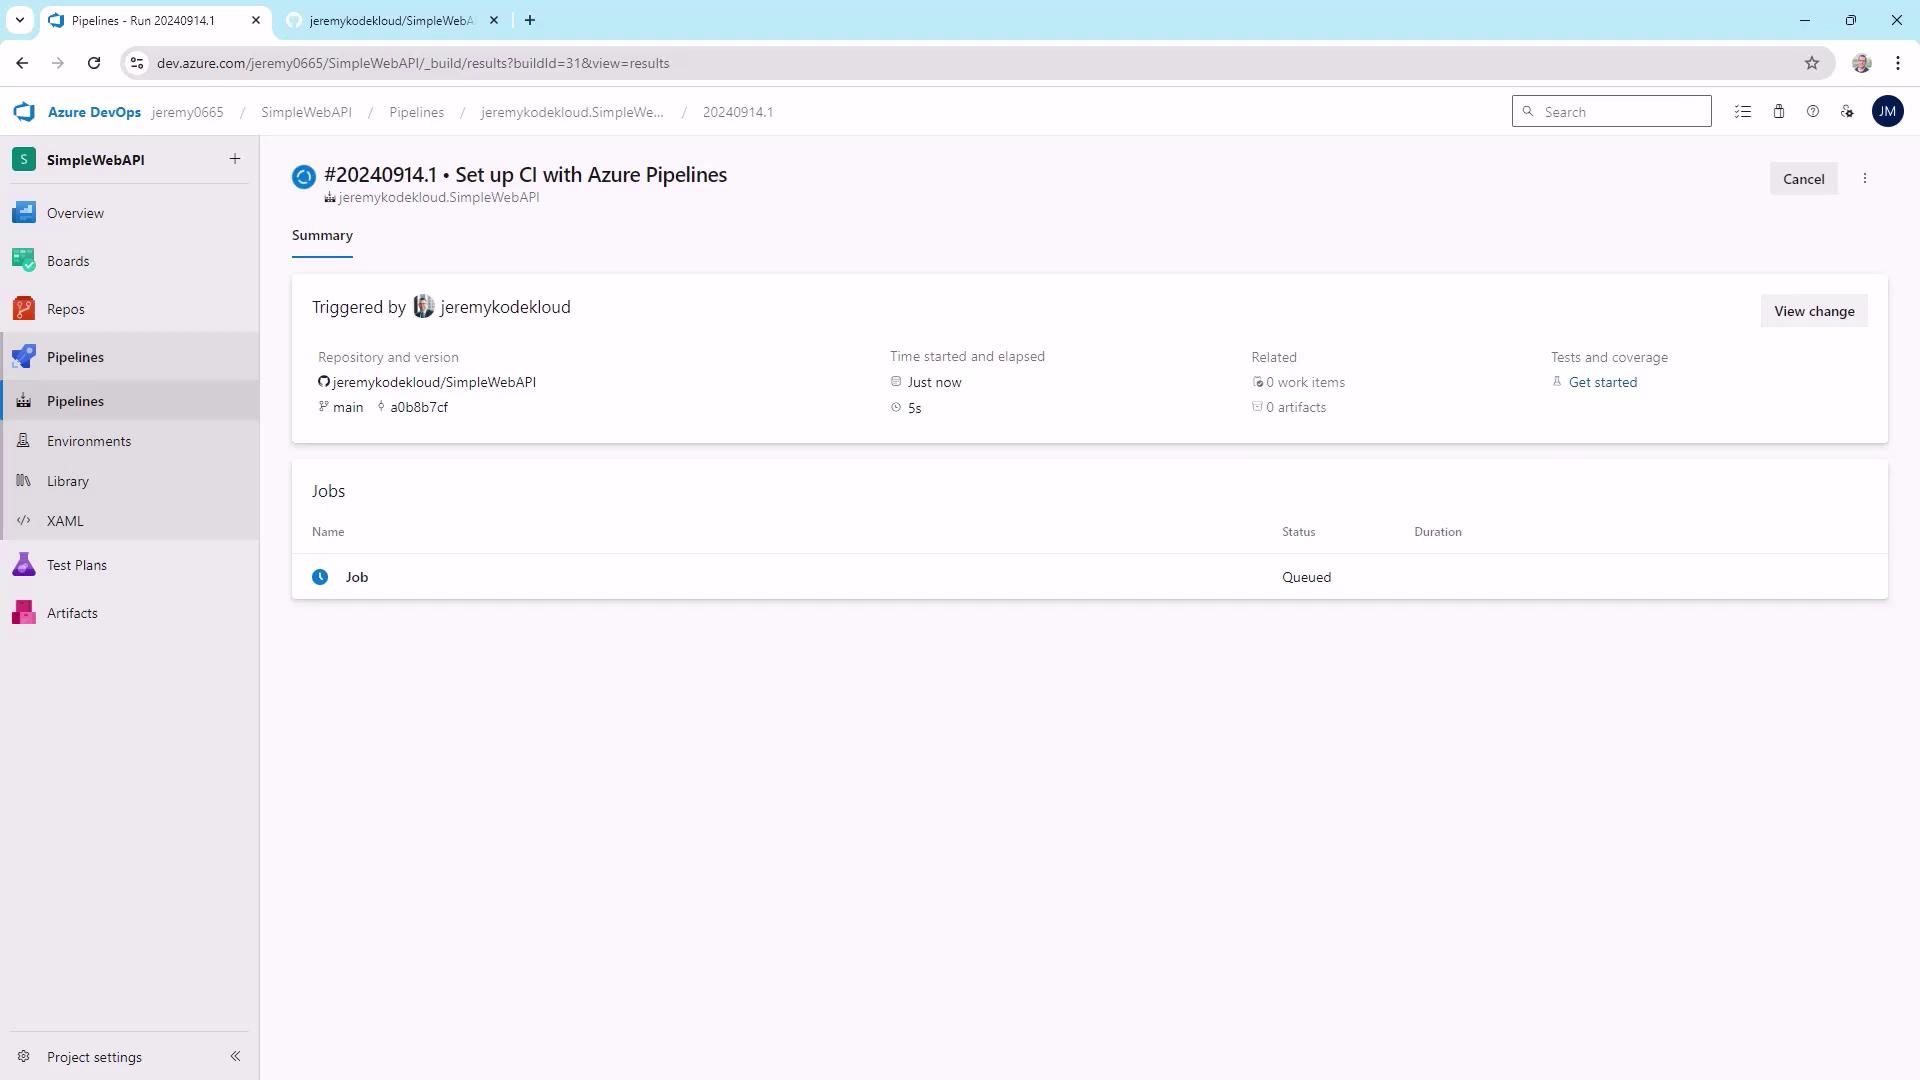Select the Pipelines sub-item in sidebar

point(130,401)
